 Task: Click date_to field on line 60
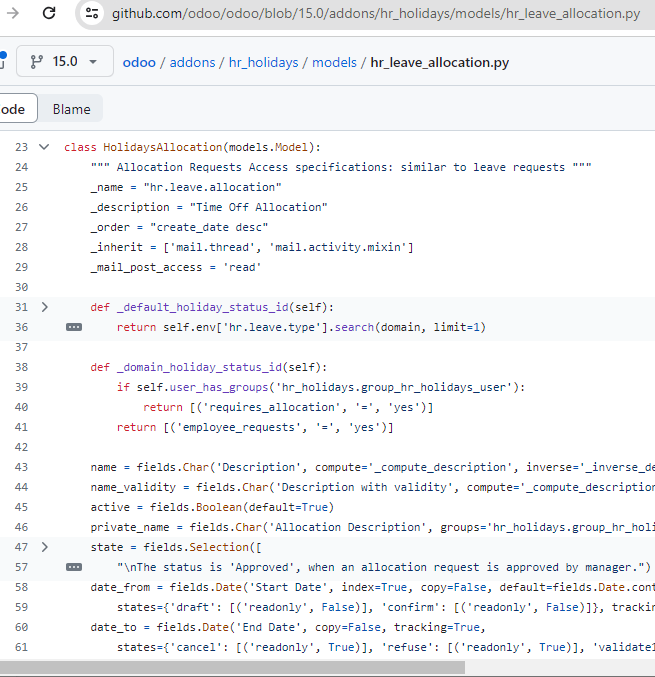(x=114, y=627)
